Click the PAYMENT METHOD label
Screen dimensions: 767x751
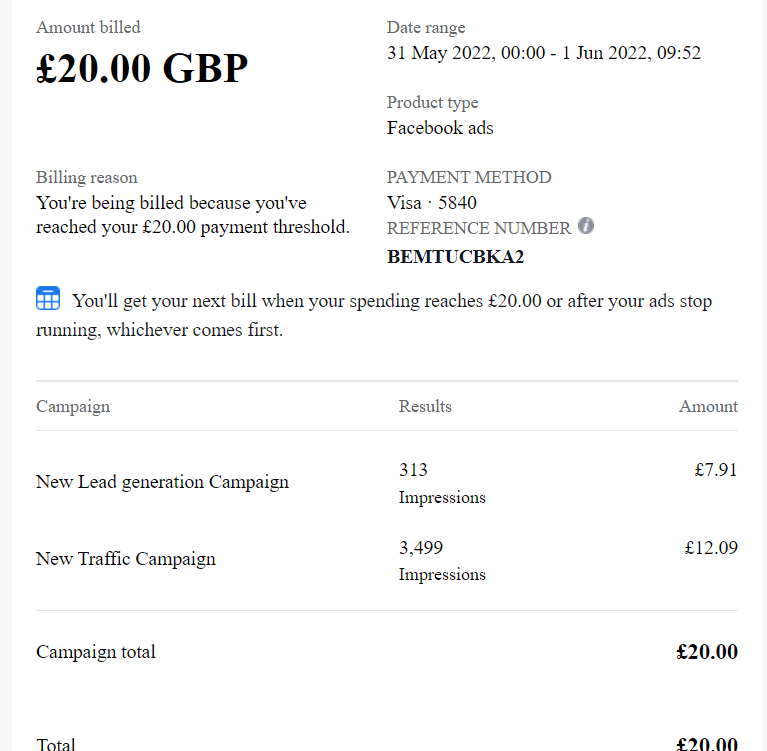(469, 177)
